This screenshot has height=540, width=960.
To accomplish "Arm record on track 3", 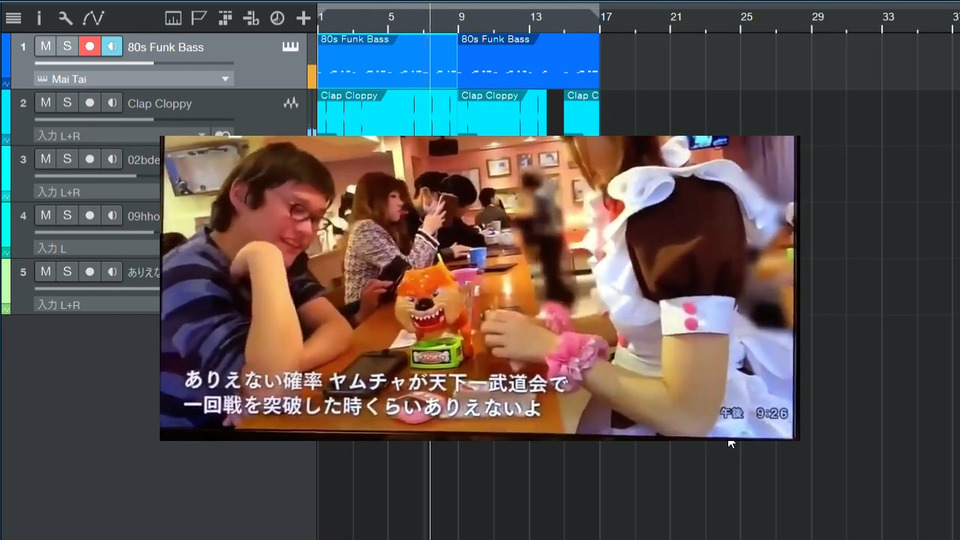I will 89,159.
